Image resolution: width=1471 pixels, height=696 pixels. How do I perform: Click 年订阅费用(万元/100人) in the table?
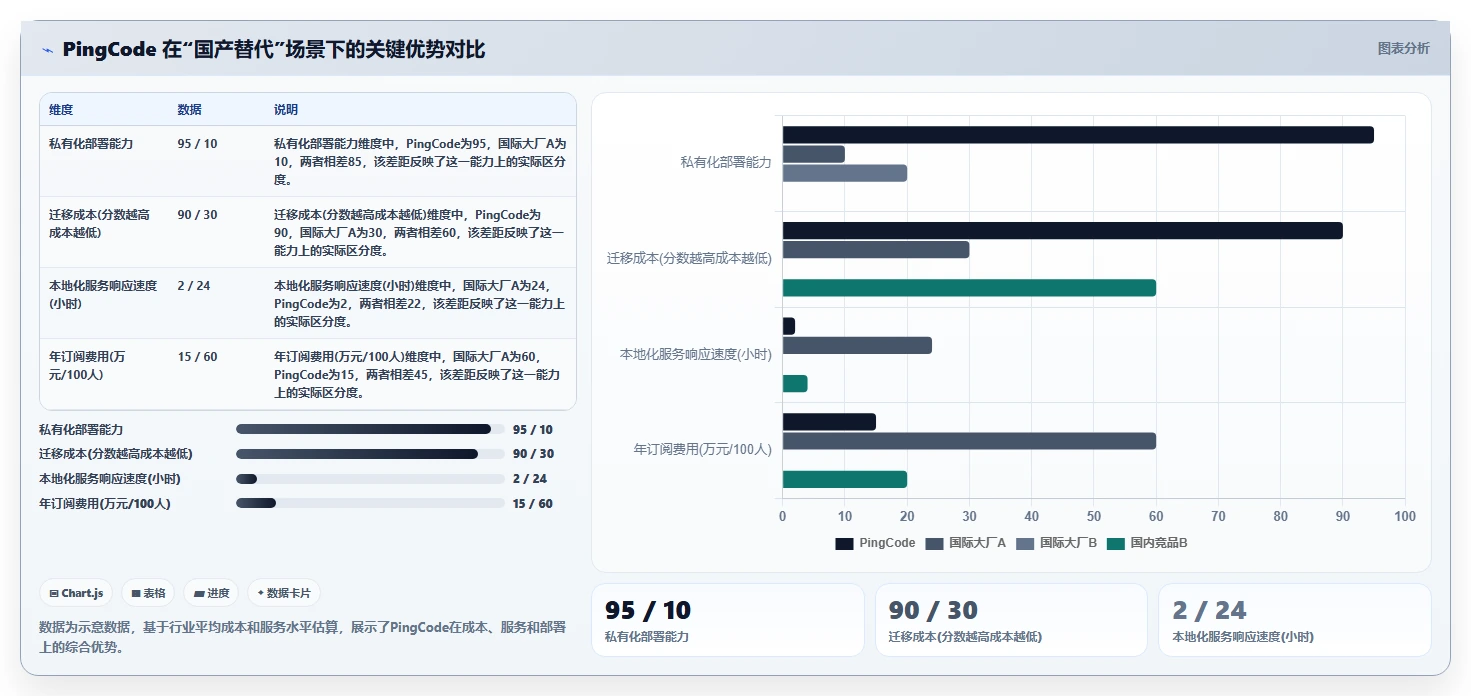(x=87, y=366)
